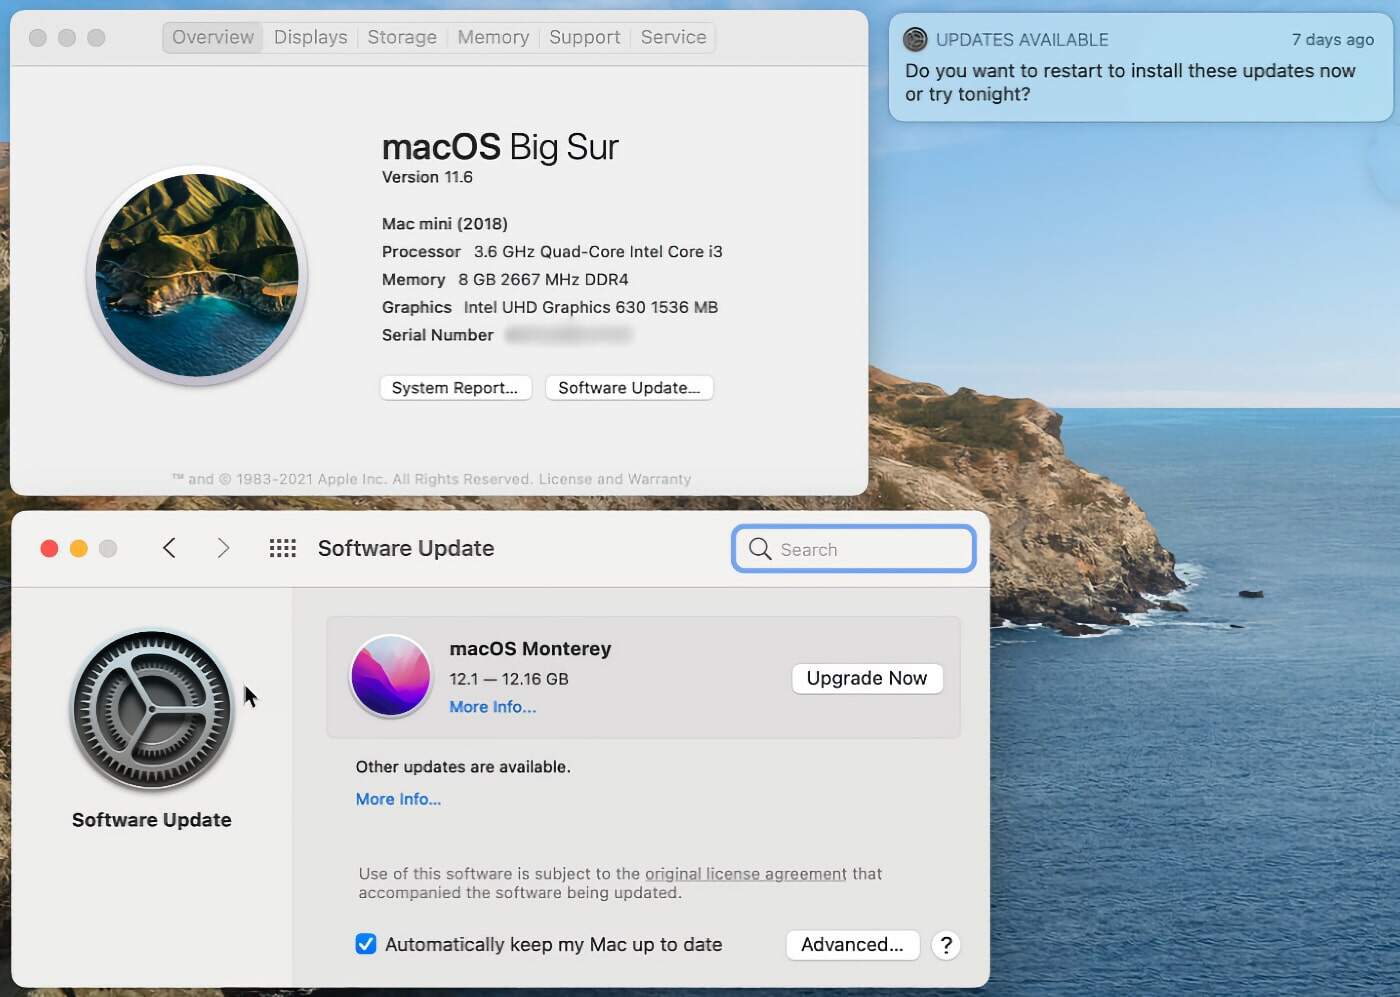Select the Storage tab
This screenshot has height=997, width=1400.
(402, 37)
